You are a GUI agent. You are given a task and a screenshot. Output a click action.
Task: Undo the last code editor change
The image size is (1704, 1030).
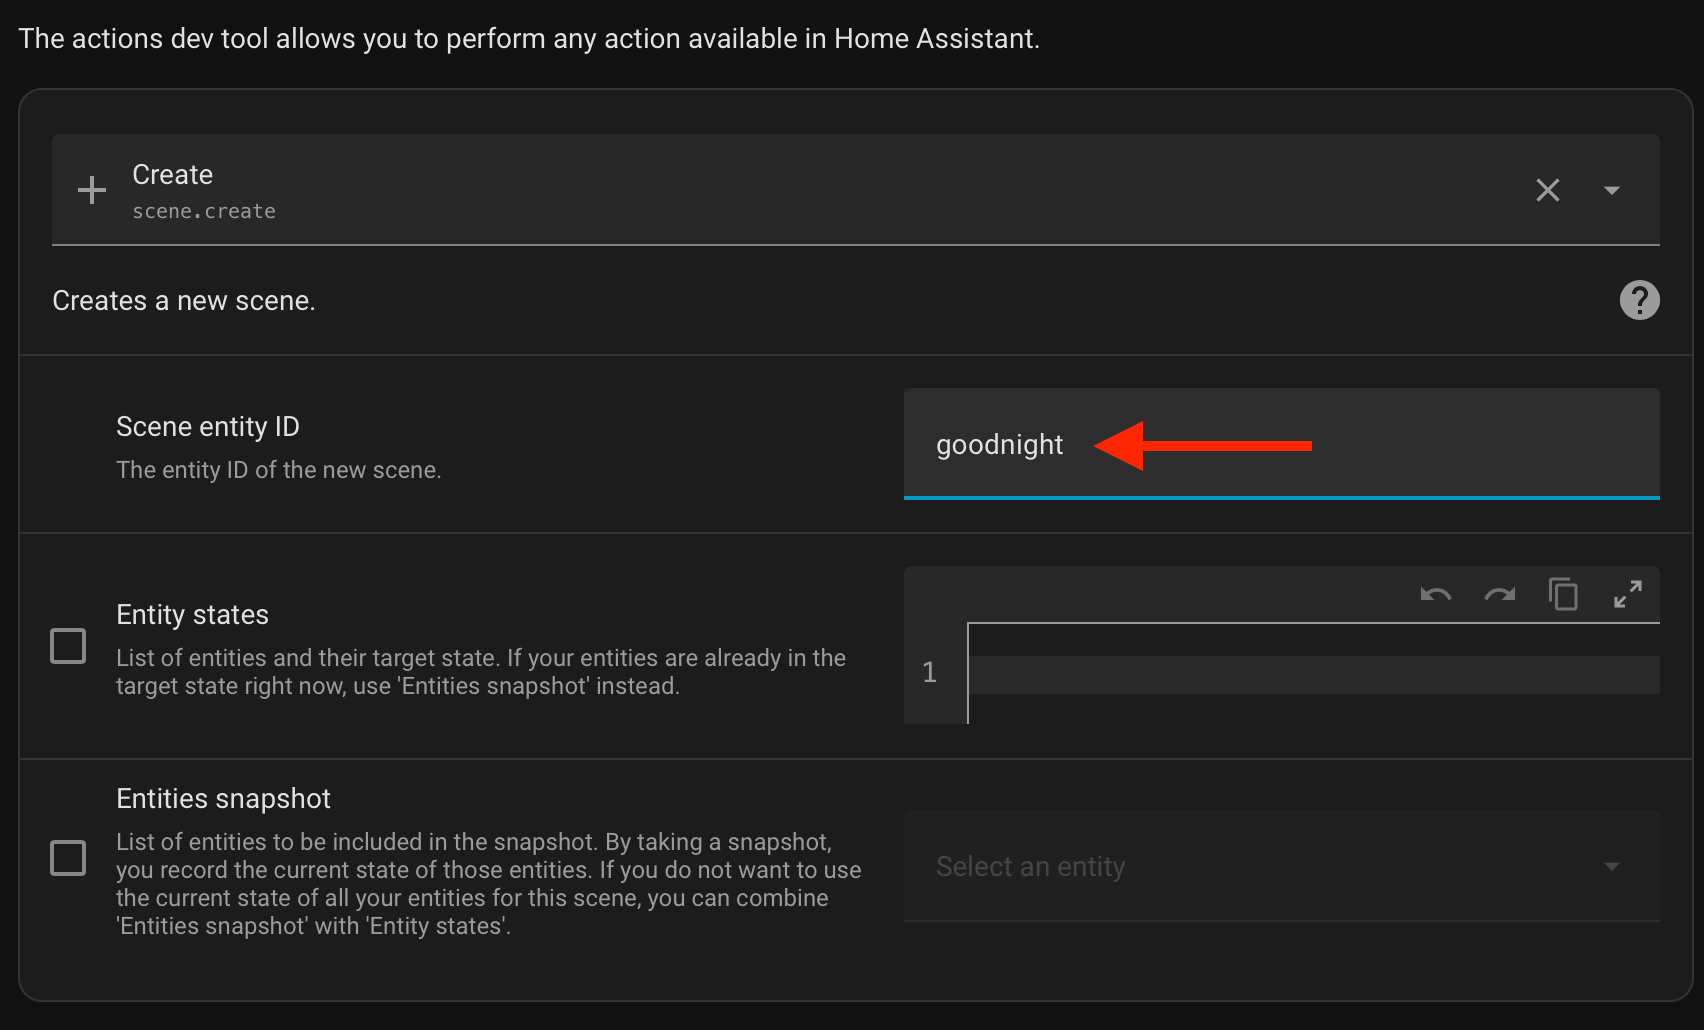(x=1435, y=595)
